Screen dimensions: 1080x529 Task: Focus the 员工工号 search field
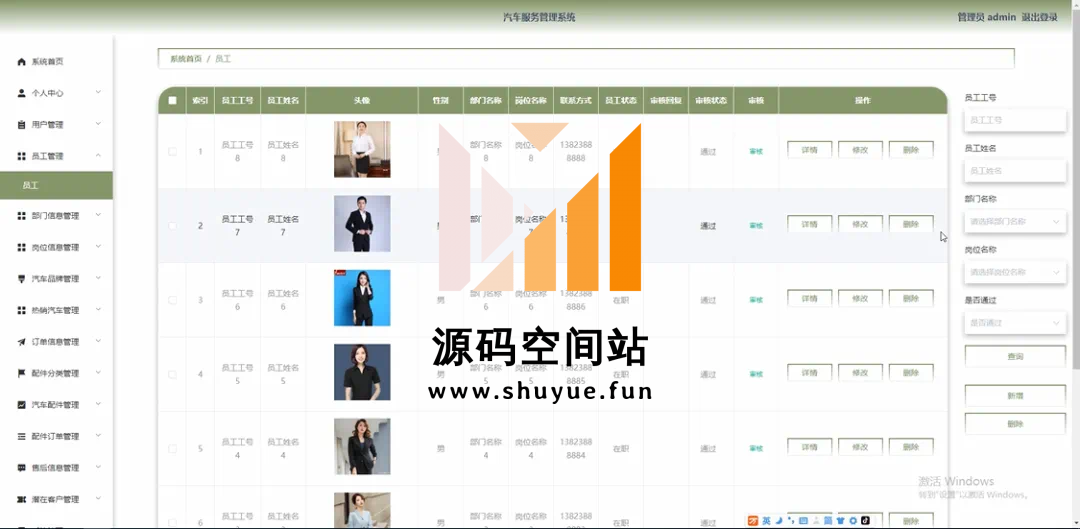point(1015,120)
